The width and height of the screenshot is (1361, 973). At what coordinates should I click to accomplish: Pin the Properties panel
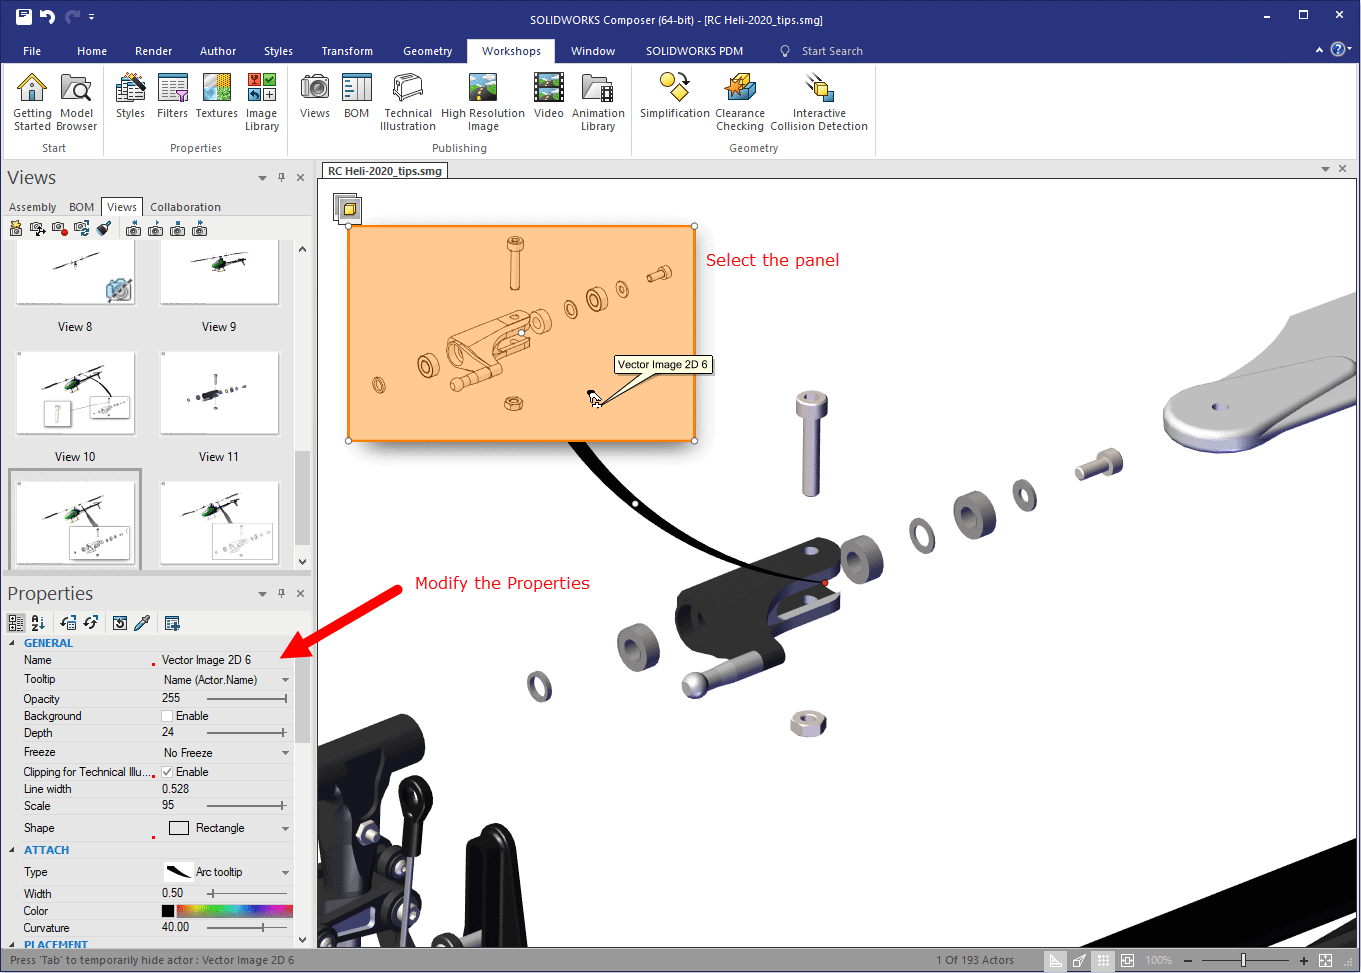281,593
